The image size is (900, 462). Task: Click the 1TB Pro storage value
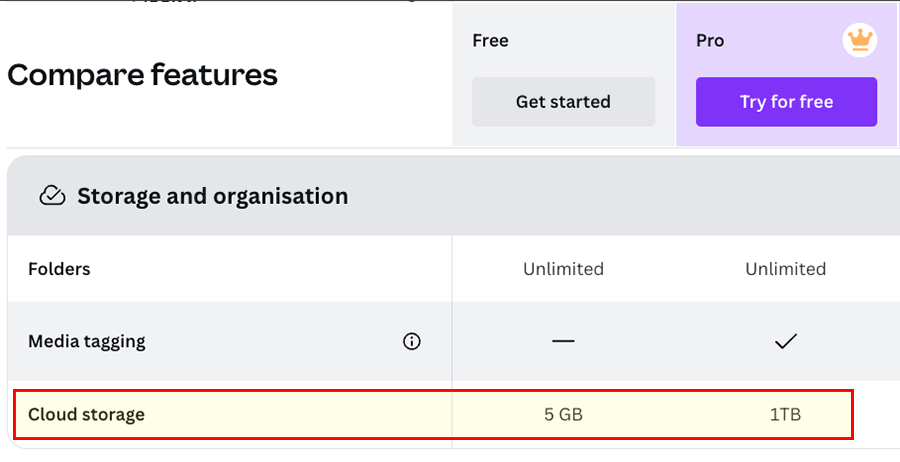pyautogui.click(x=786, y=414)
